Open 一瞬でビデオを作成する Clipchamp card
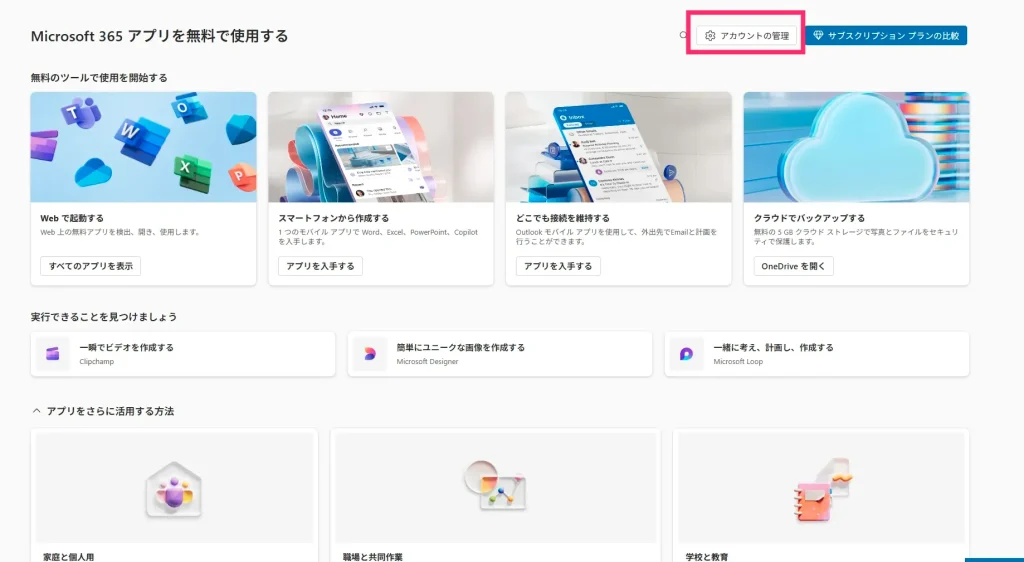The image size is (1024, 562). [x=183, y=354]
